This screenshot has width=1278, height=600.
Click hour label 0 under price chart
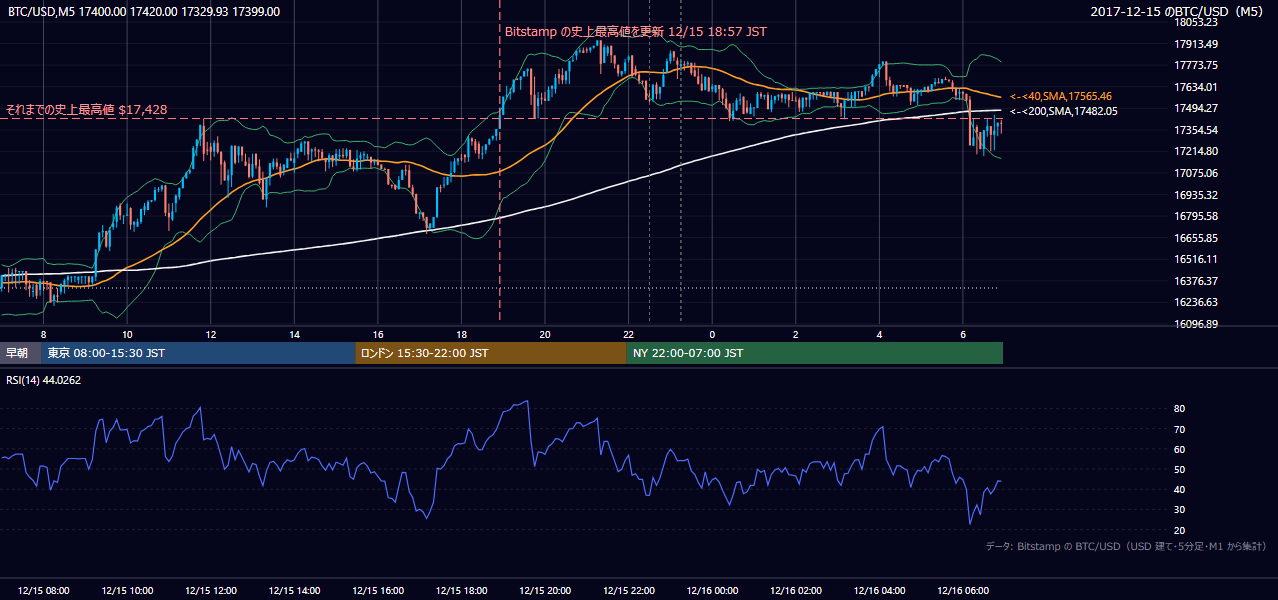[712, 333]
